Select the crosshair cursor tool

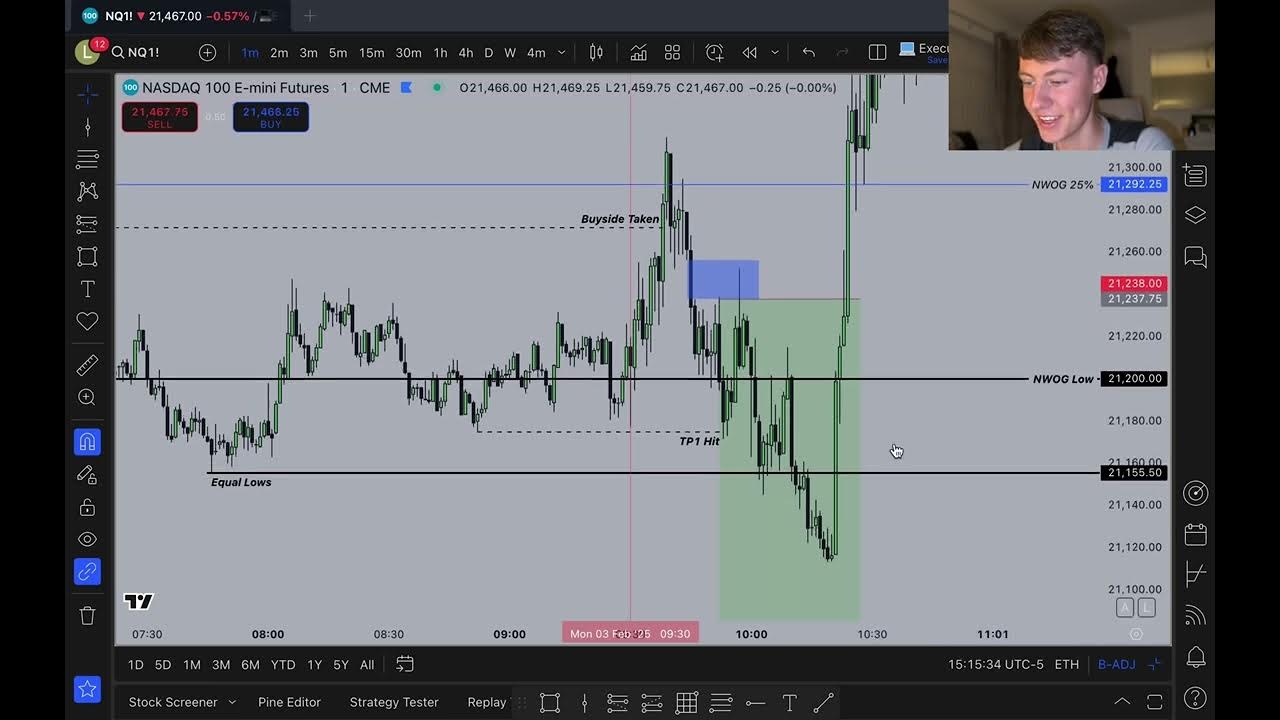(x=87, y=94)
